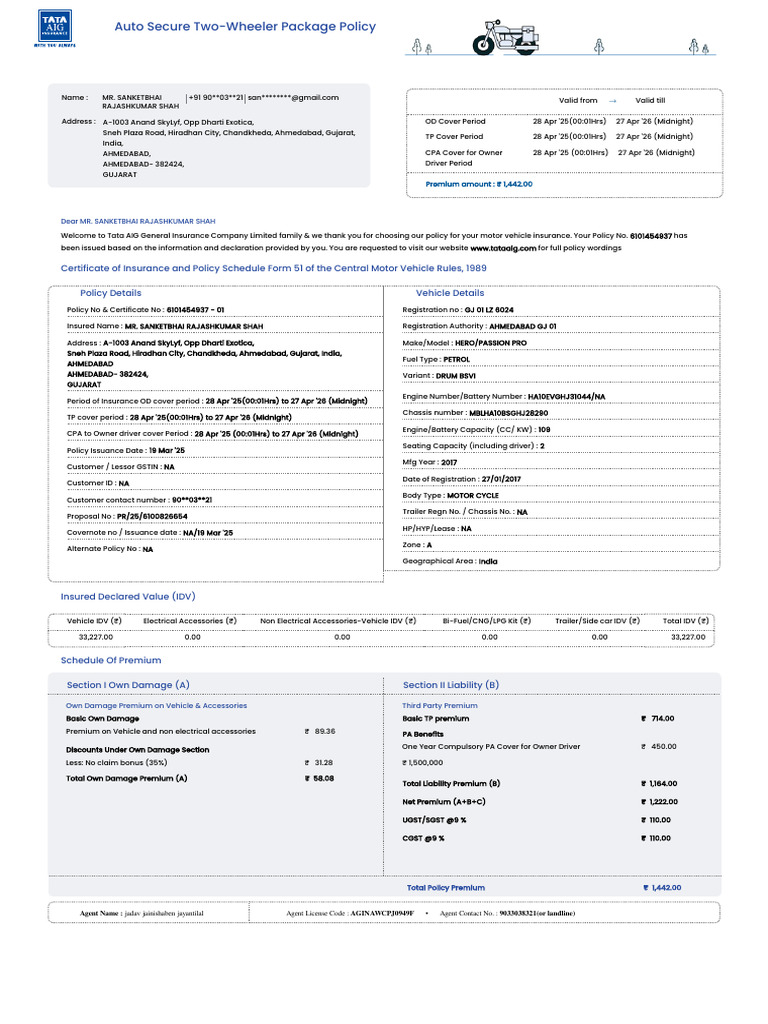Click the Agent Name field at bottom
The image size is (768, 1024).
pos(142,914)
